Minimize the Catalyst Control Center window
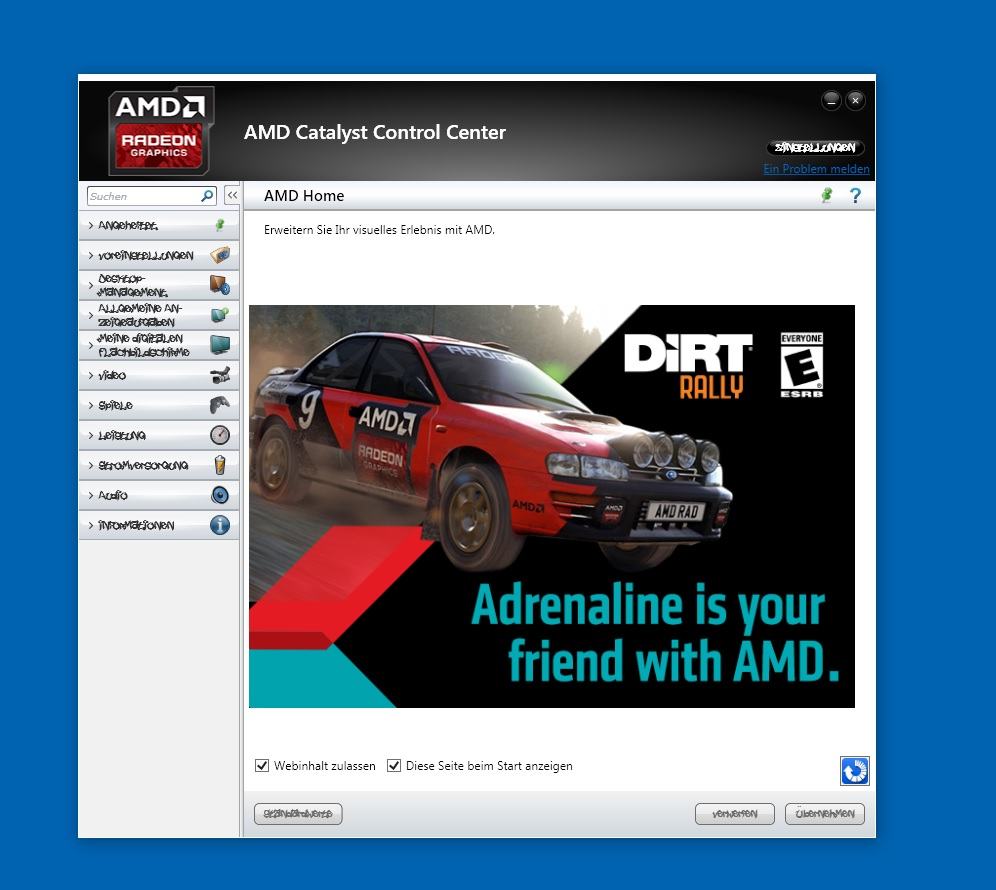 tap(831, 100)
